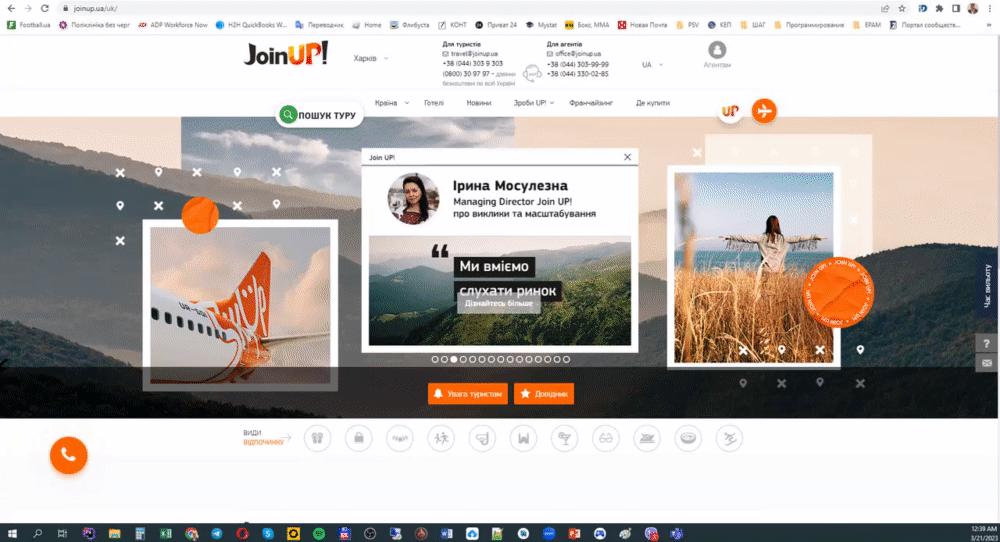Click the travel@joinup.ua email link
This screenshot has height=542, width=1000.
474,54
